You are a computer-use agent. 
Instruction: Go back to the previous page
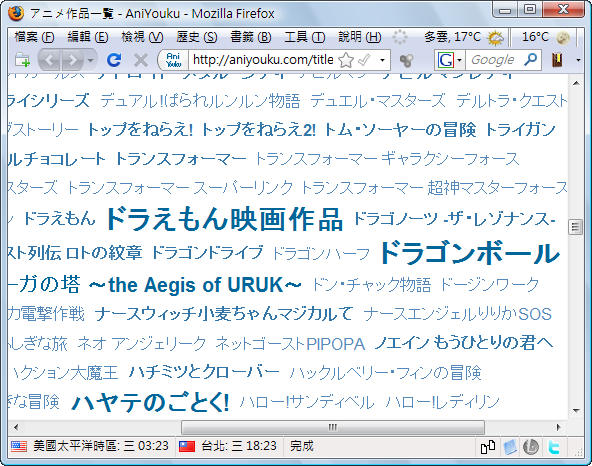coord(49,60)
